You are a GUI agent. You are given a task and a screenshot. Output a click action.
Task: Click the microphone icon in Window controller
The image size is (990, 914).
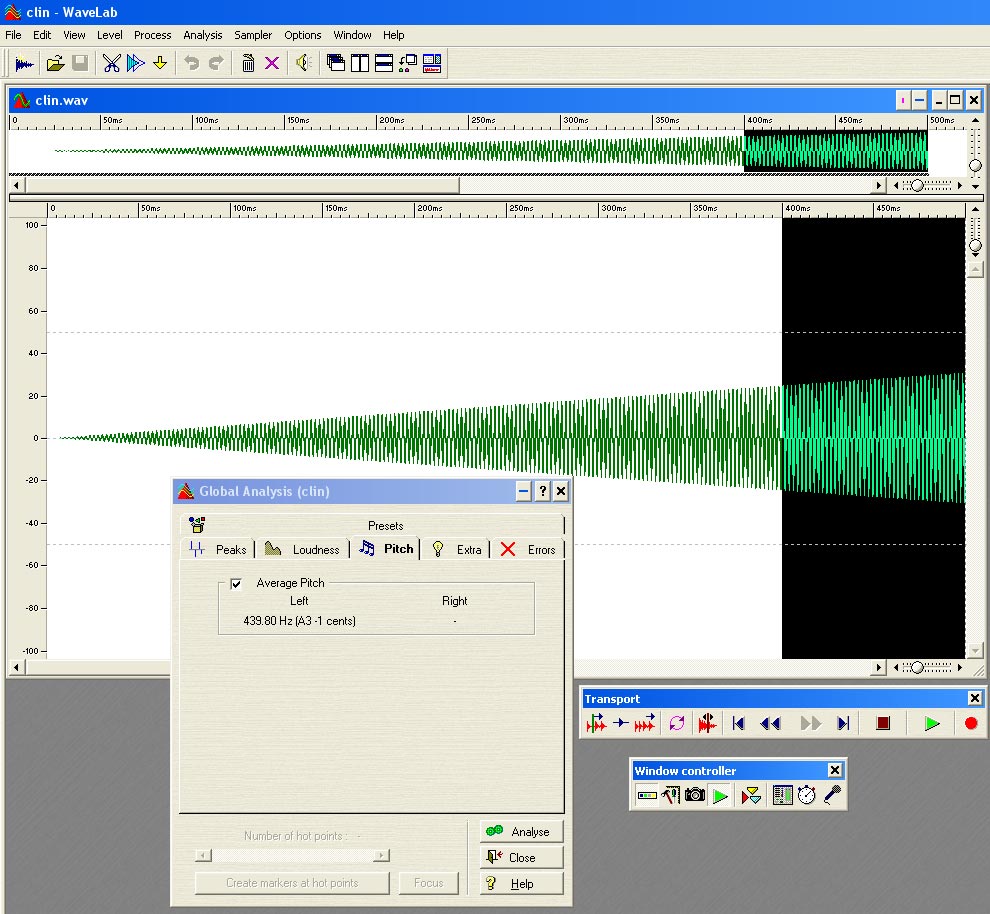(832, 796)
